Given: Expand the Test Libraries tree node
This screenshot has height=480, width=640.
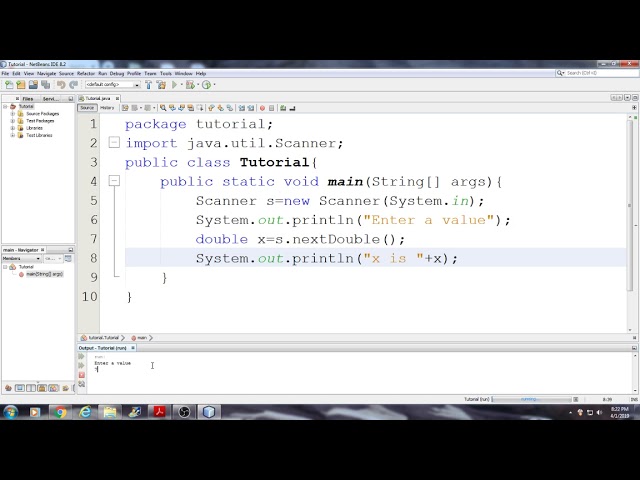Looking at the screenshot, I should pyautogui.click(x=13, y=135).
